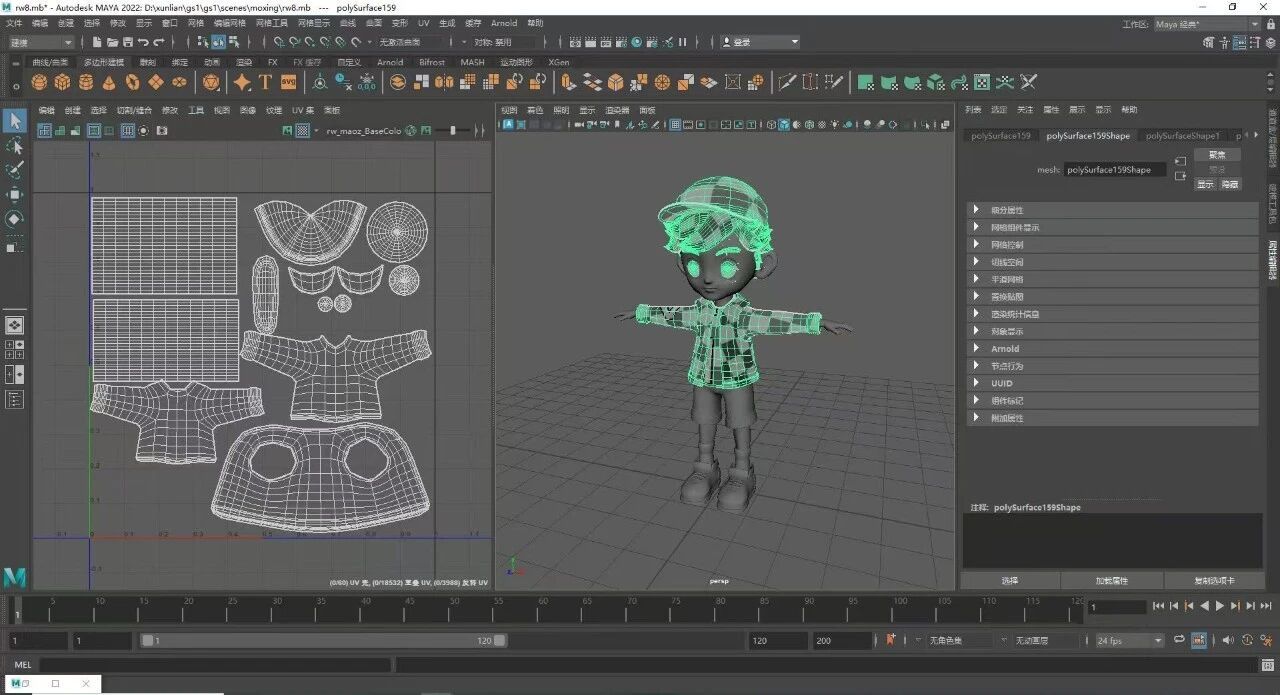1280x695 pixels.
Task: Expand the UUID attribute section
Action: (1001, 383)
